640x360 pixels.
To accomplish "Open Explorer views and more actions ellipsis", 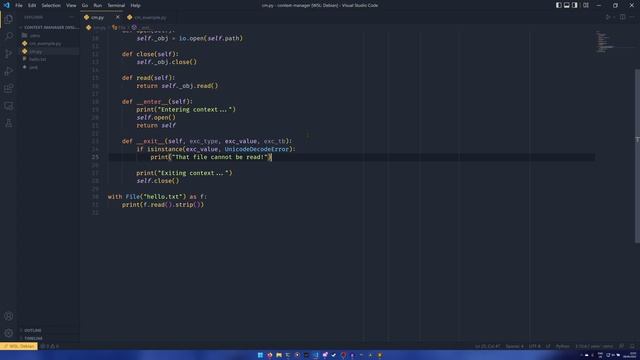I will coord(71,17).
